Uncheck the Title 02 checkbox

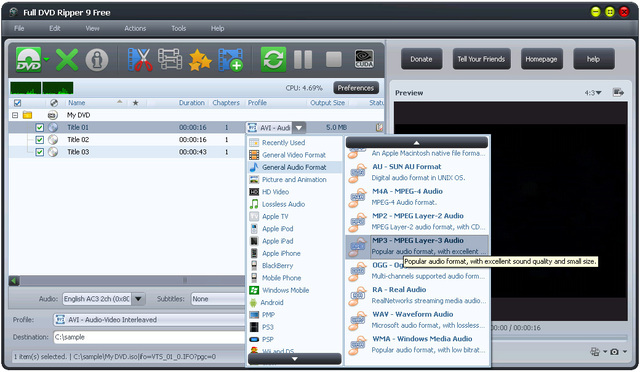(40, 140)
